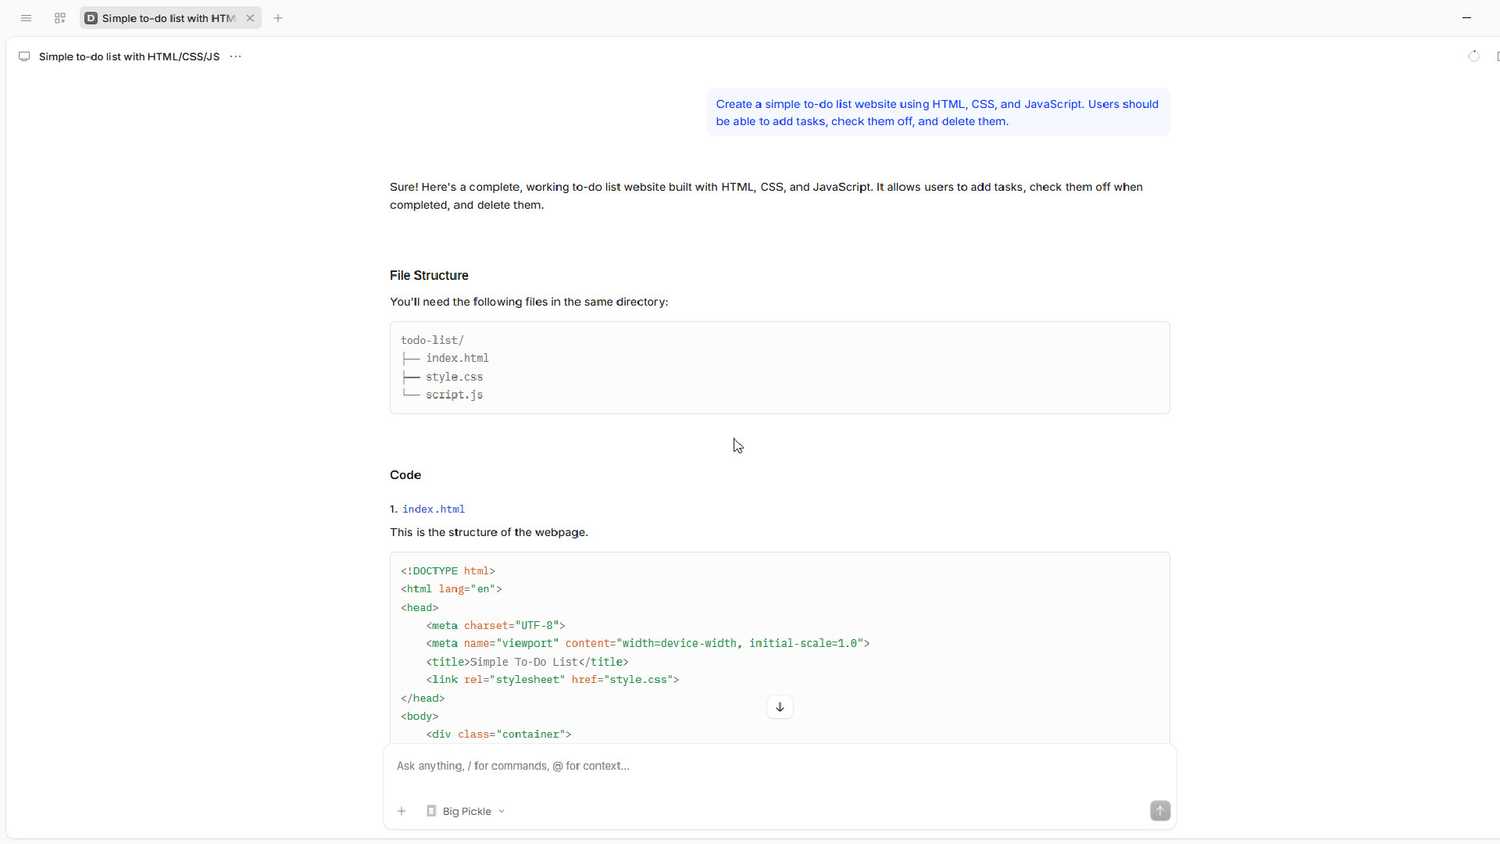Image resolution: width=1500 pixels, height=844 pixels.
Task: Add a new tab with plus icon
Action: click(278, 18)
